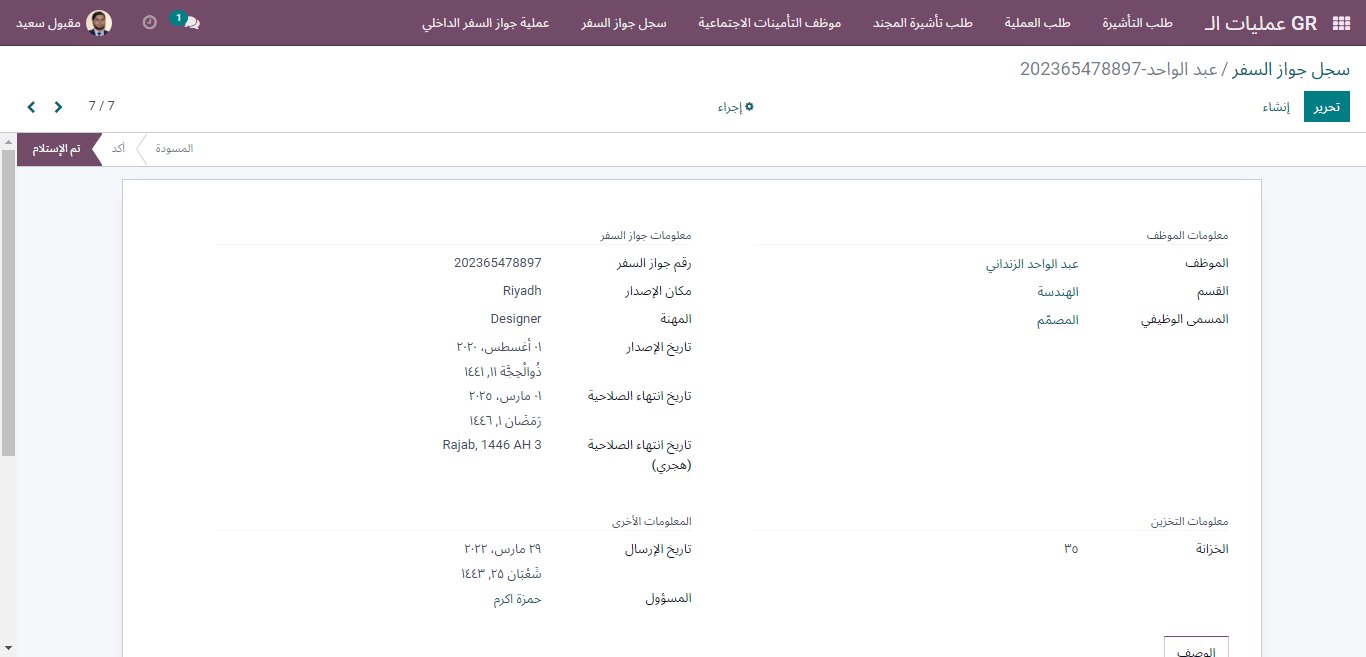Select the تم الإستلام status stage
The image size is (1366, 657).
[59, 149]
